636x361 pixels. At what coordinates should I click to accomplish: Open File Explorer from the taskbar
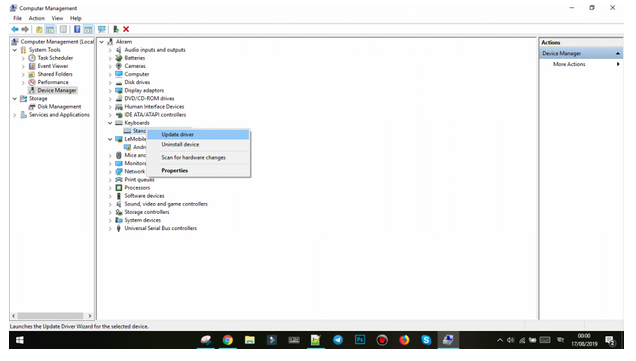click(249, 340)
